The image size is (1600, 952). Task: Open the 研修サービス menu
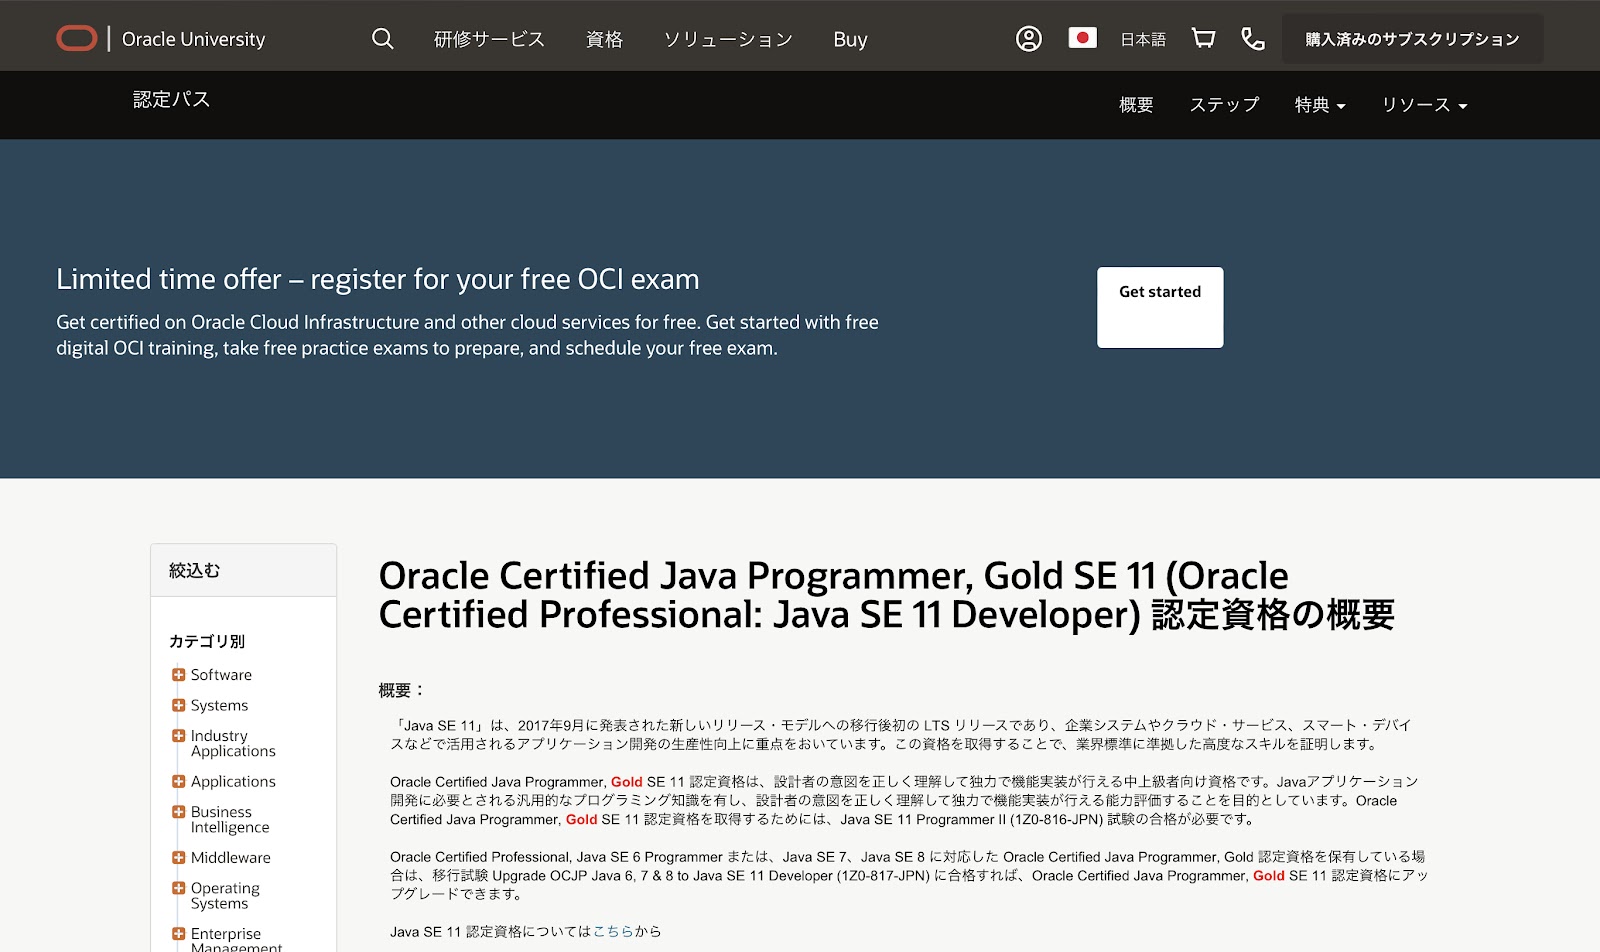489,39
